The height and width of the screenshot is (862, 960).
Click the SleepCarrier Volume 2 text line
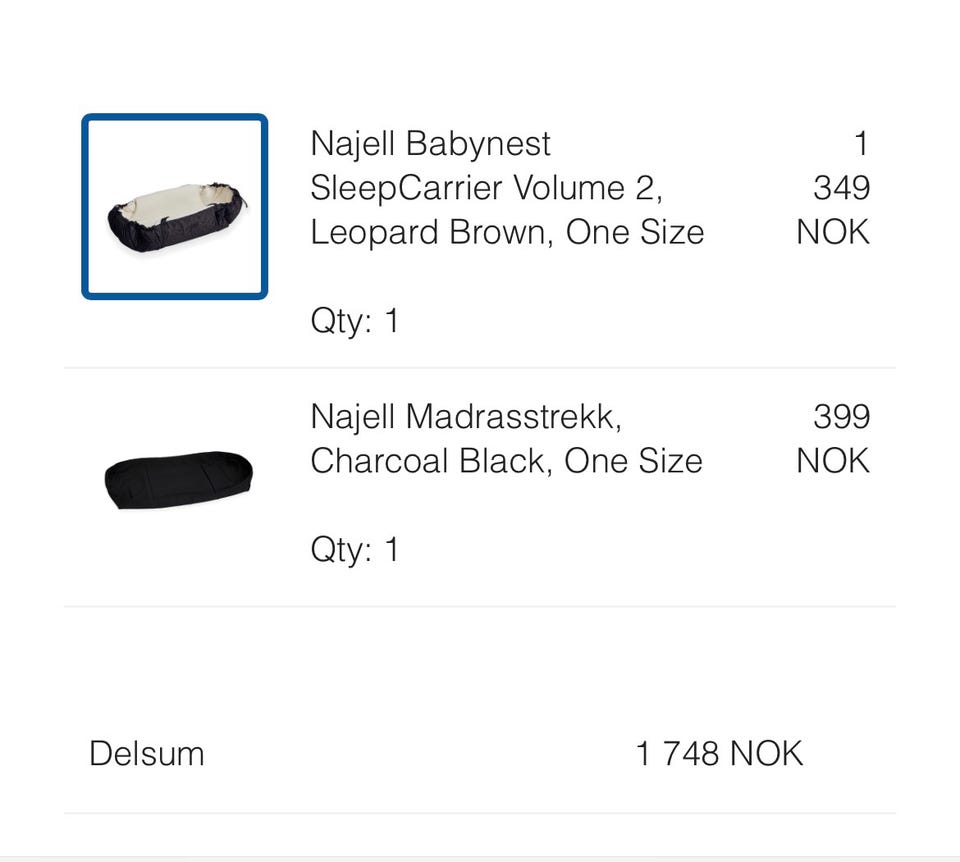487,188
